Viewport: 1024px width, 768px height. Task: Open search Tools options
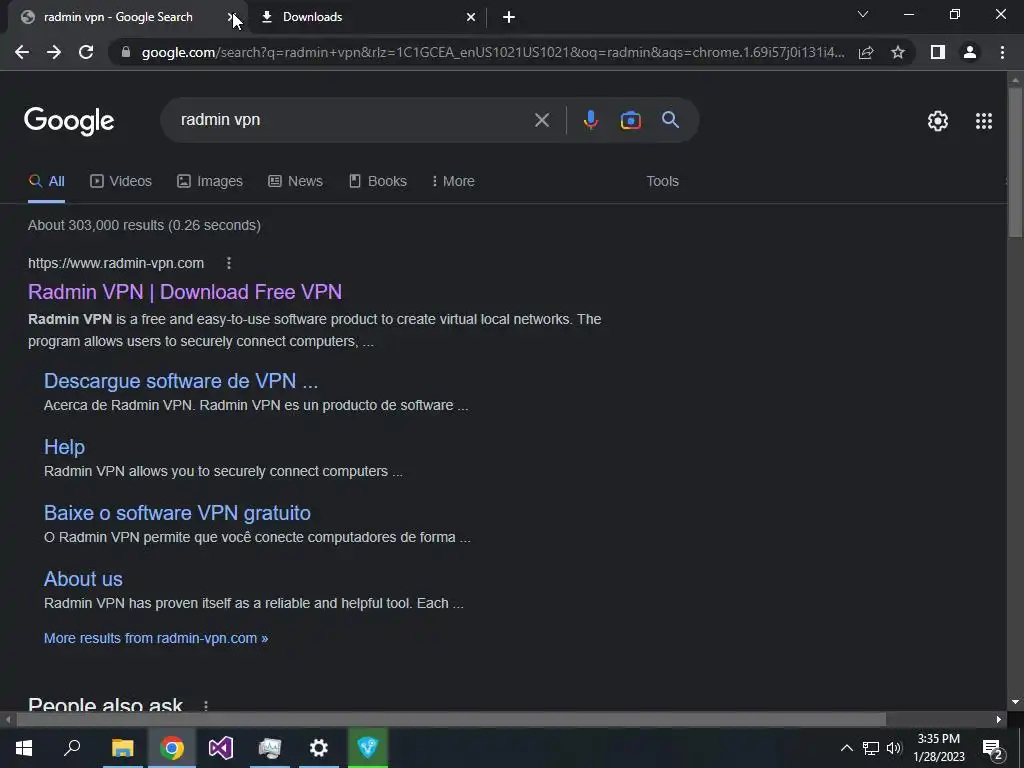pos(662,182)
